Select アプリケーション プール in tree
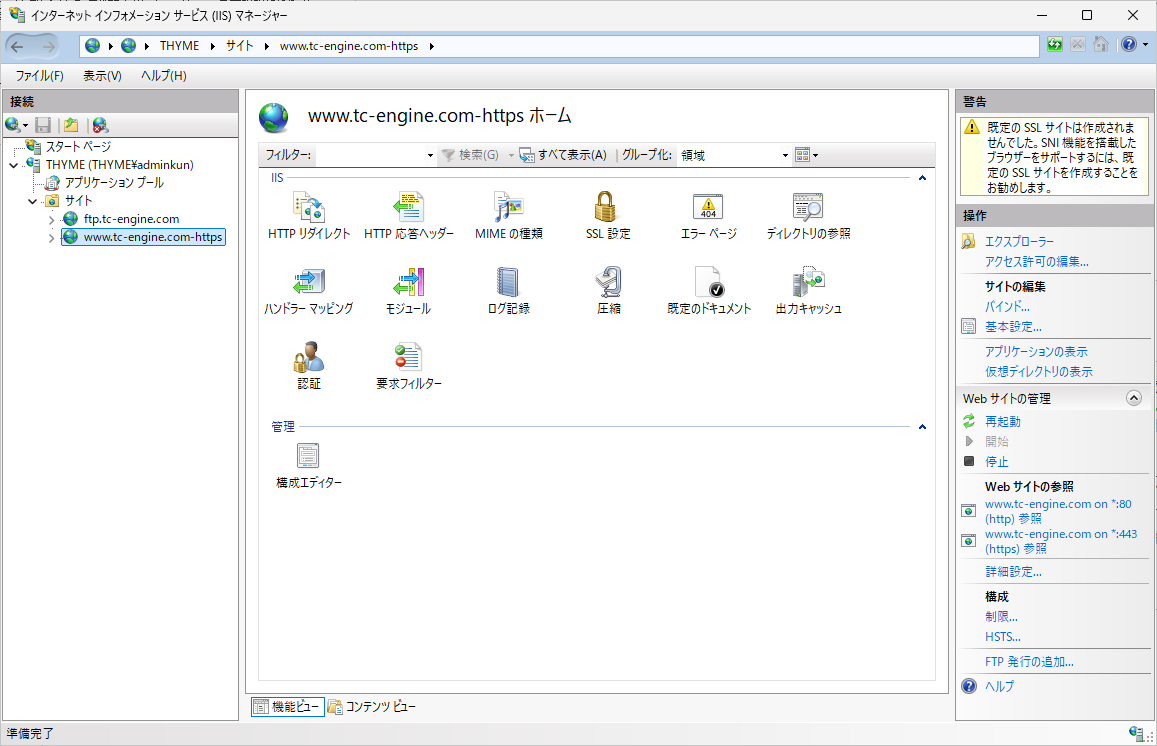The height and width of the screenshot is (746, 1157). pos(114,182)
